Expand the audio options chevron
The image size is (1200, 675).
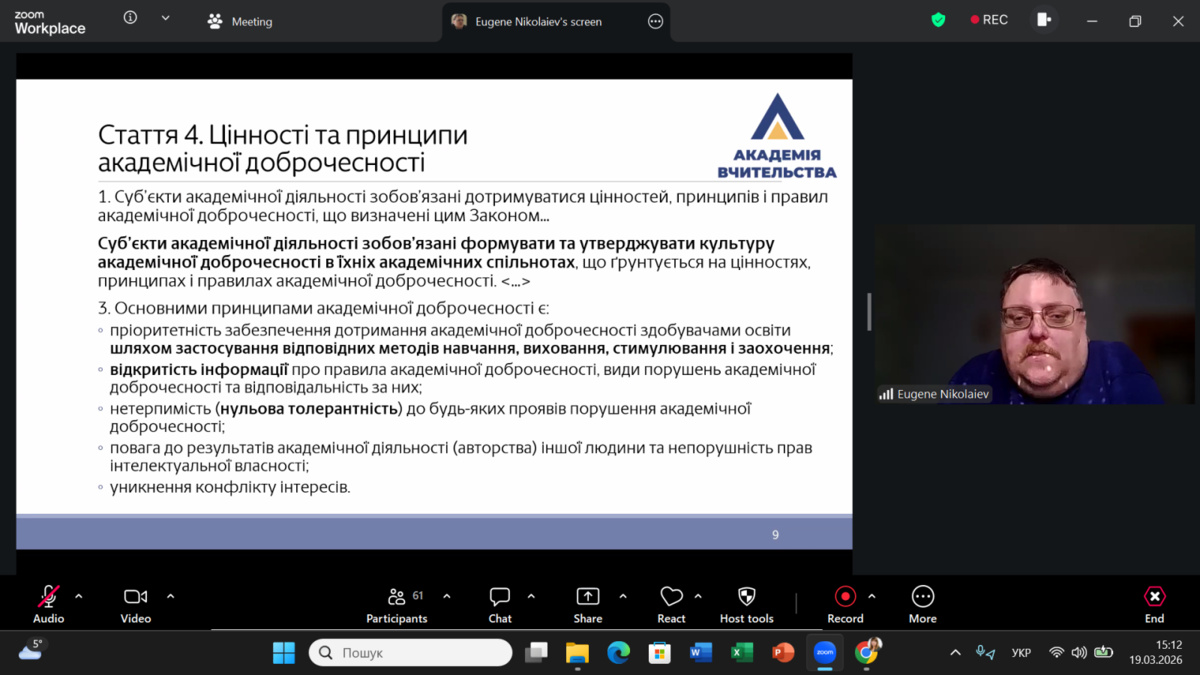coord(79,597)
